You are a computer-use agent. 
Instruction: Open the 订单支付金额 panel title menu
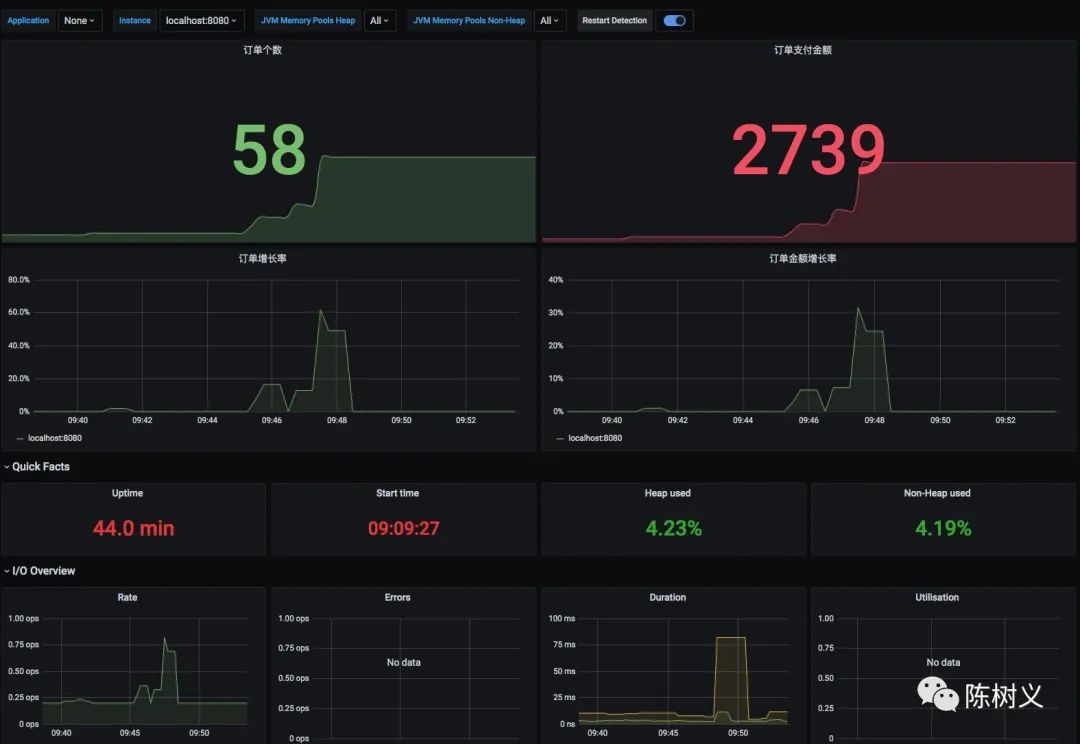[803, 50]
